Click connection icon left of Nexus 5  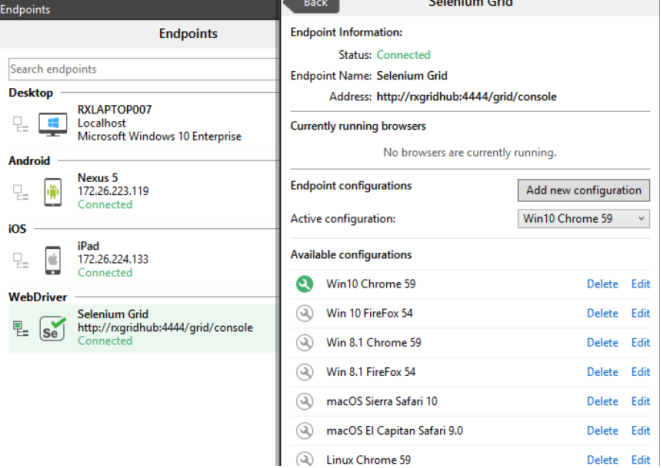(20, 191)
